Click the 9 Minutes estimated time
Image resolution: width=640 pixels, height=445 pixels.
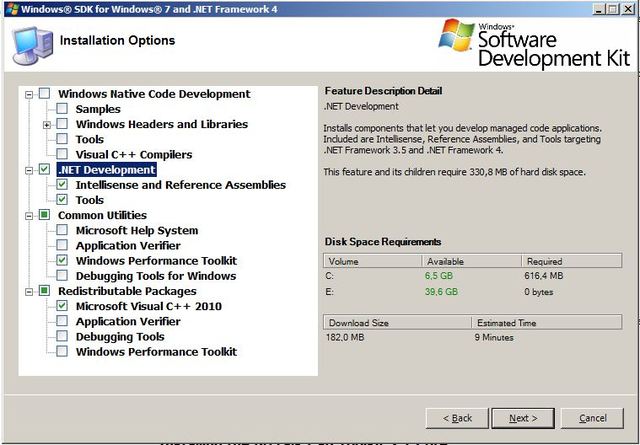(494, 337)
